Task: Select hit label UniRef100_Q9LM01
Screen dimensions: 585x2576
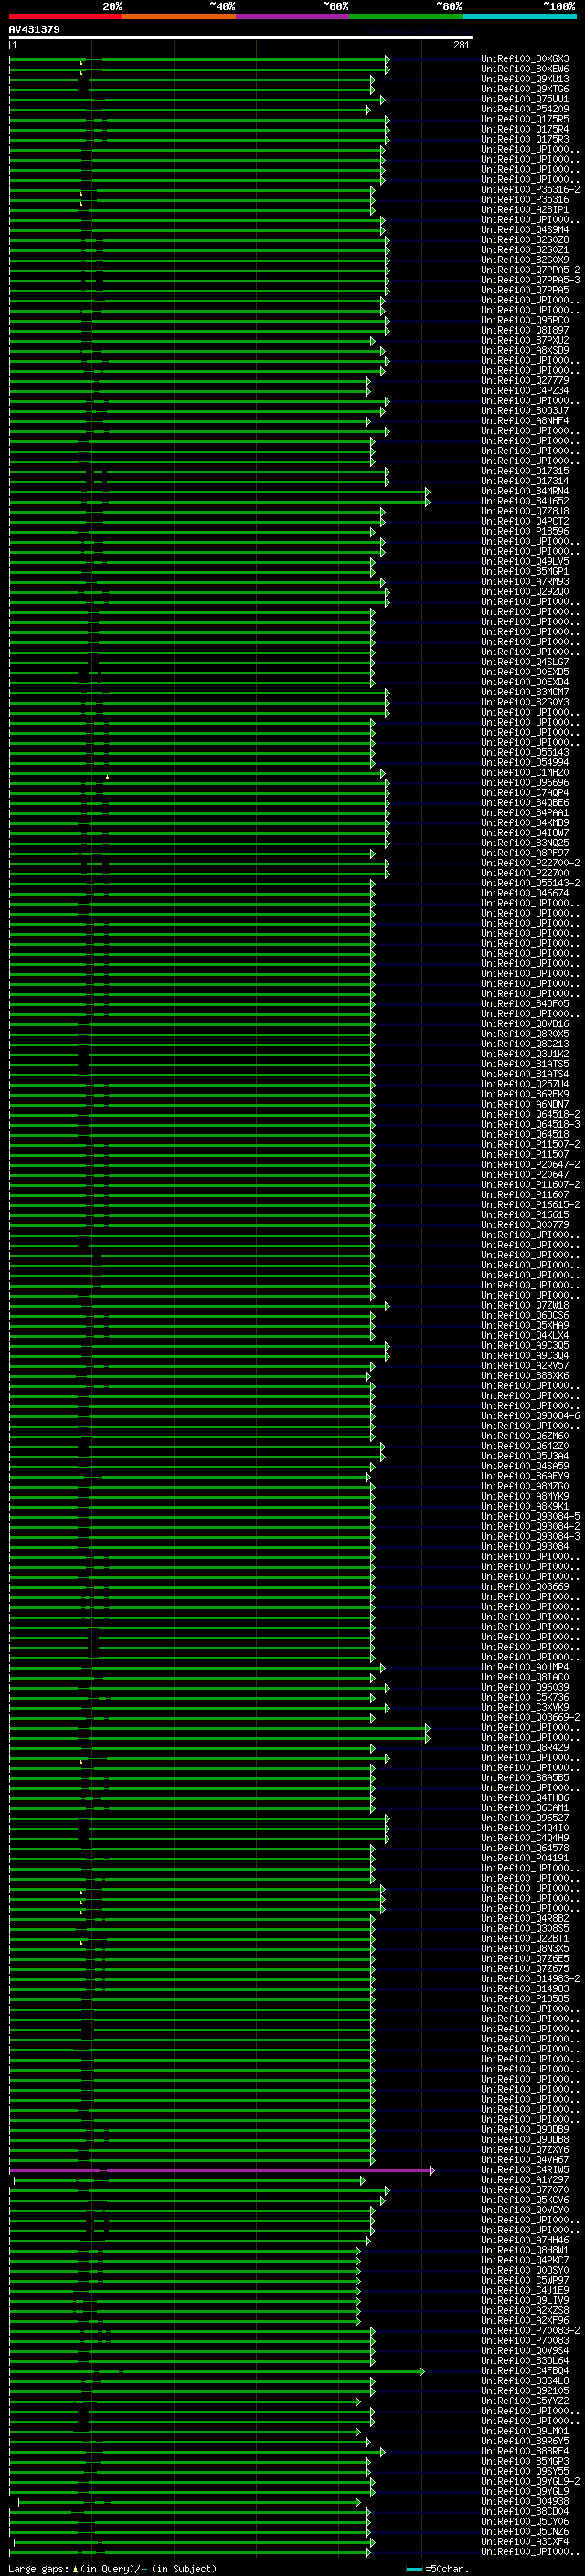Action: (x=525, y=2431)
